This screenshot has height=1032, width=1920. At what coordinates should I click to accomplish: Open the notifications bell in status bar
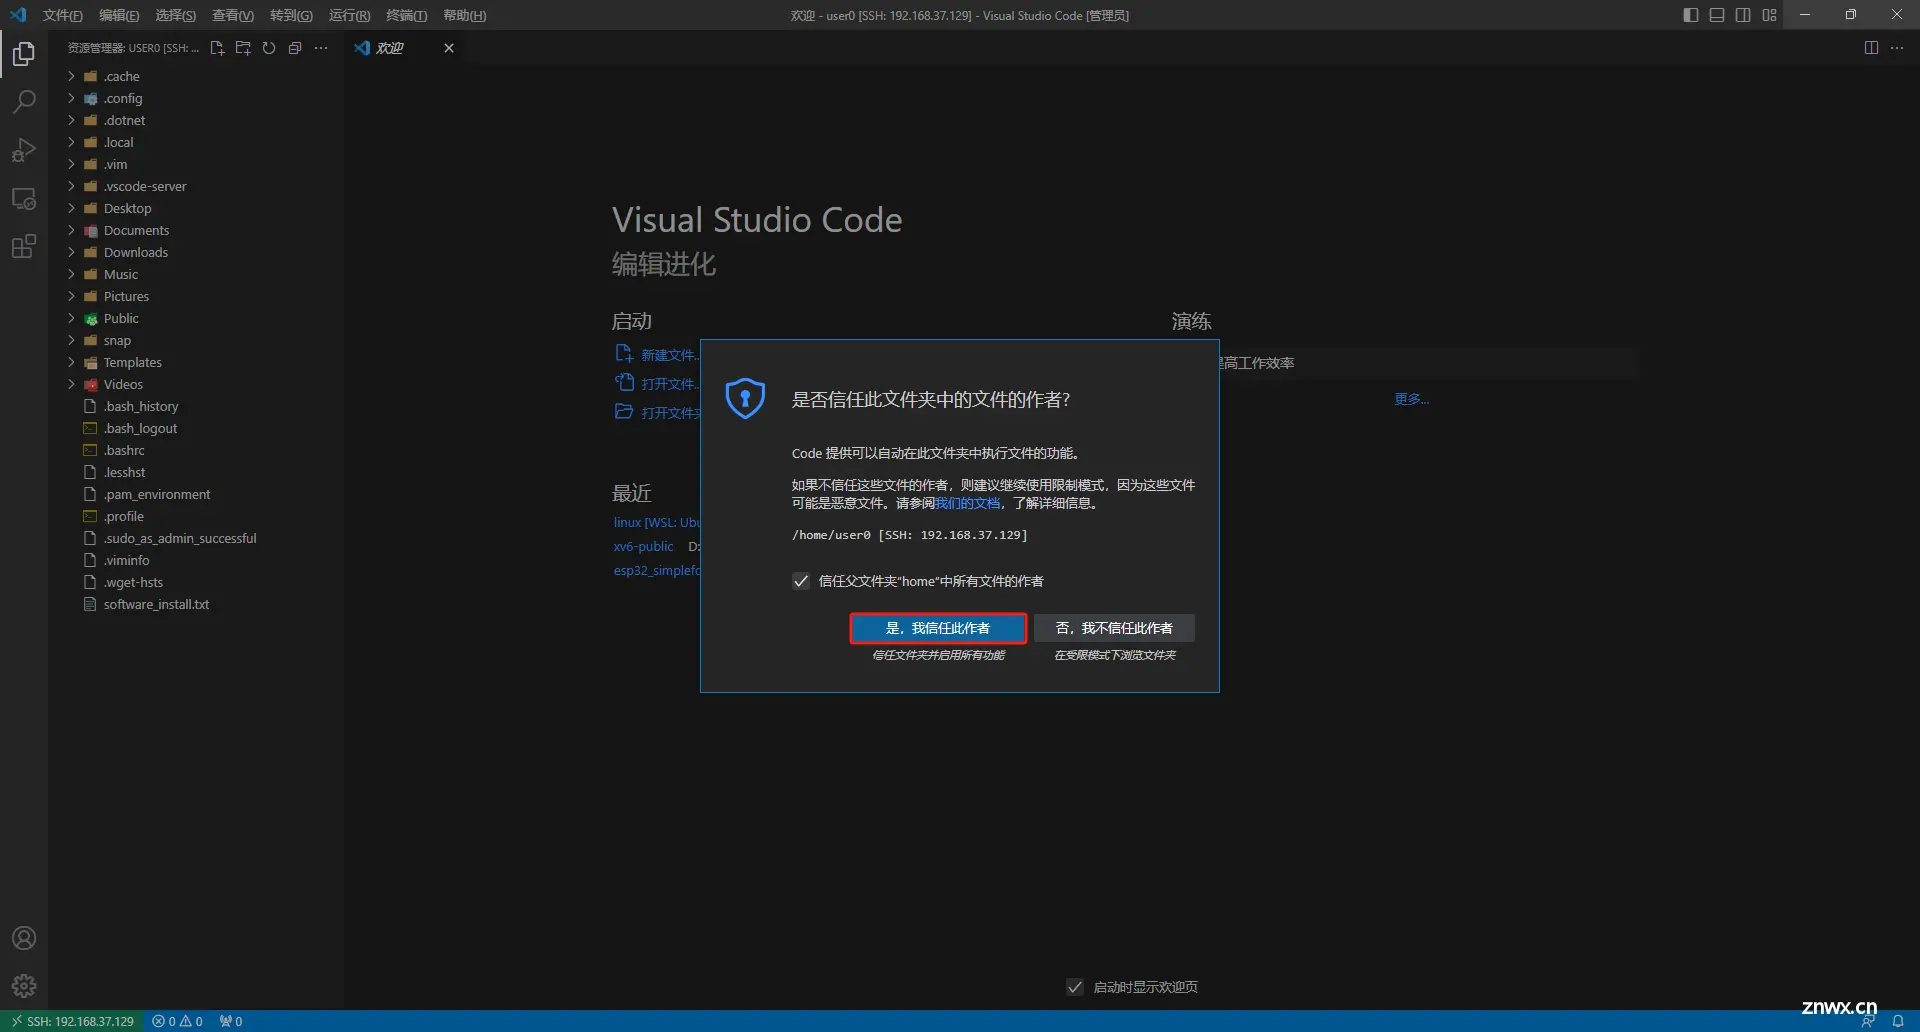pos(1898,1021)
